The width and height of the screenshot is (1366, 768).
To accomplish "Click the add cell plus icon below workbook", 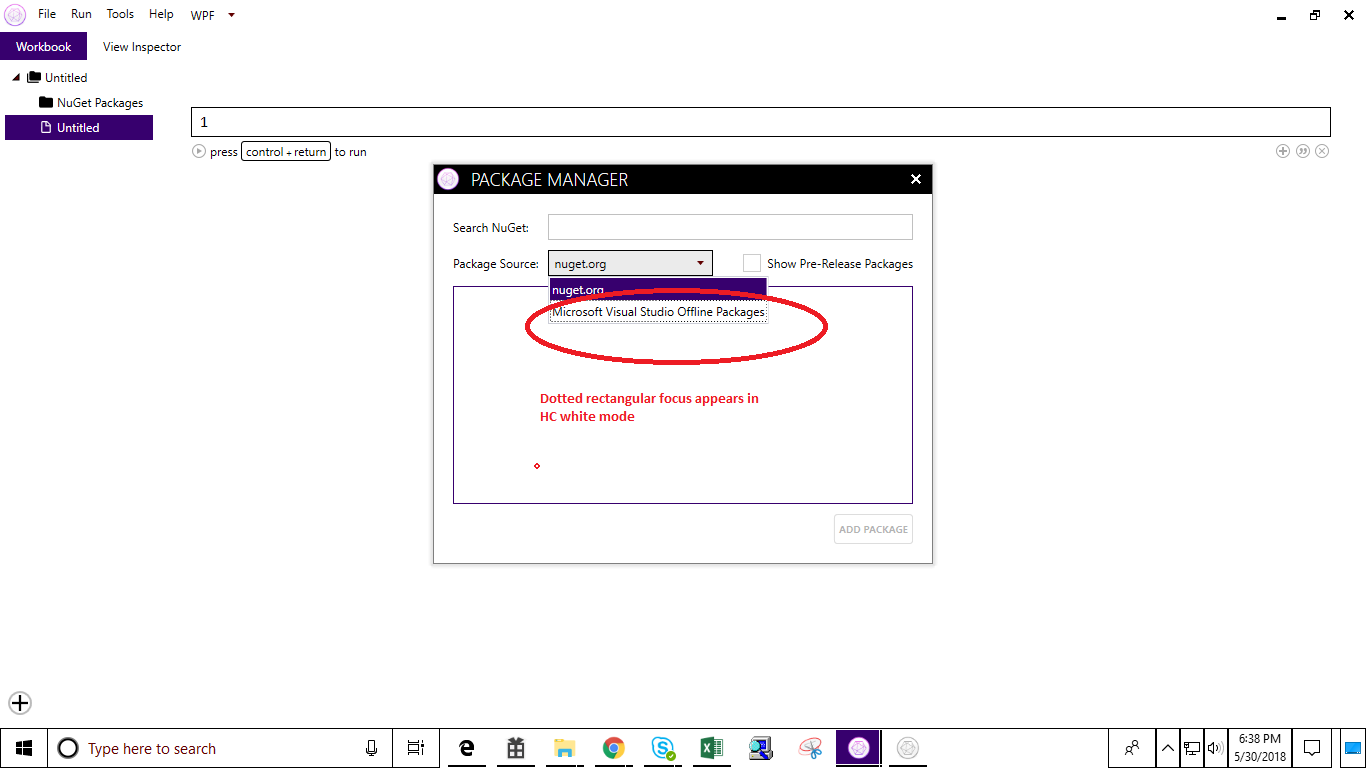I will click(x=1283, y=151).
